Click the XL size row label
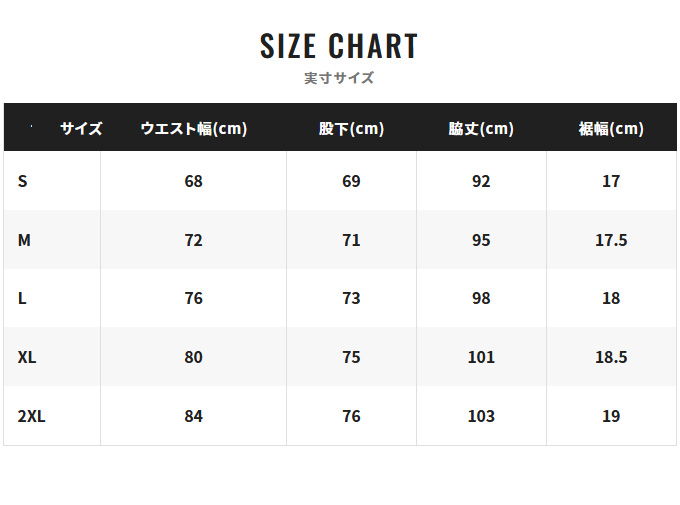Image resolution: width=680 pixels, height=505 pixels. point(27,357)
